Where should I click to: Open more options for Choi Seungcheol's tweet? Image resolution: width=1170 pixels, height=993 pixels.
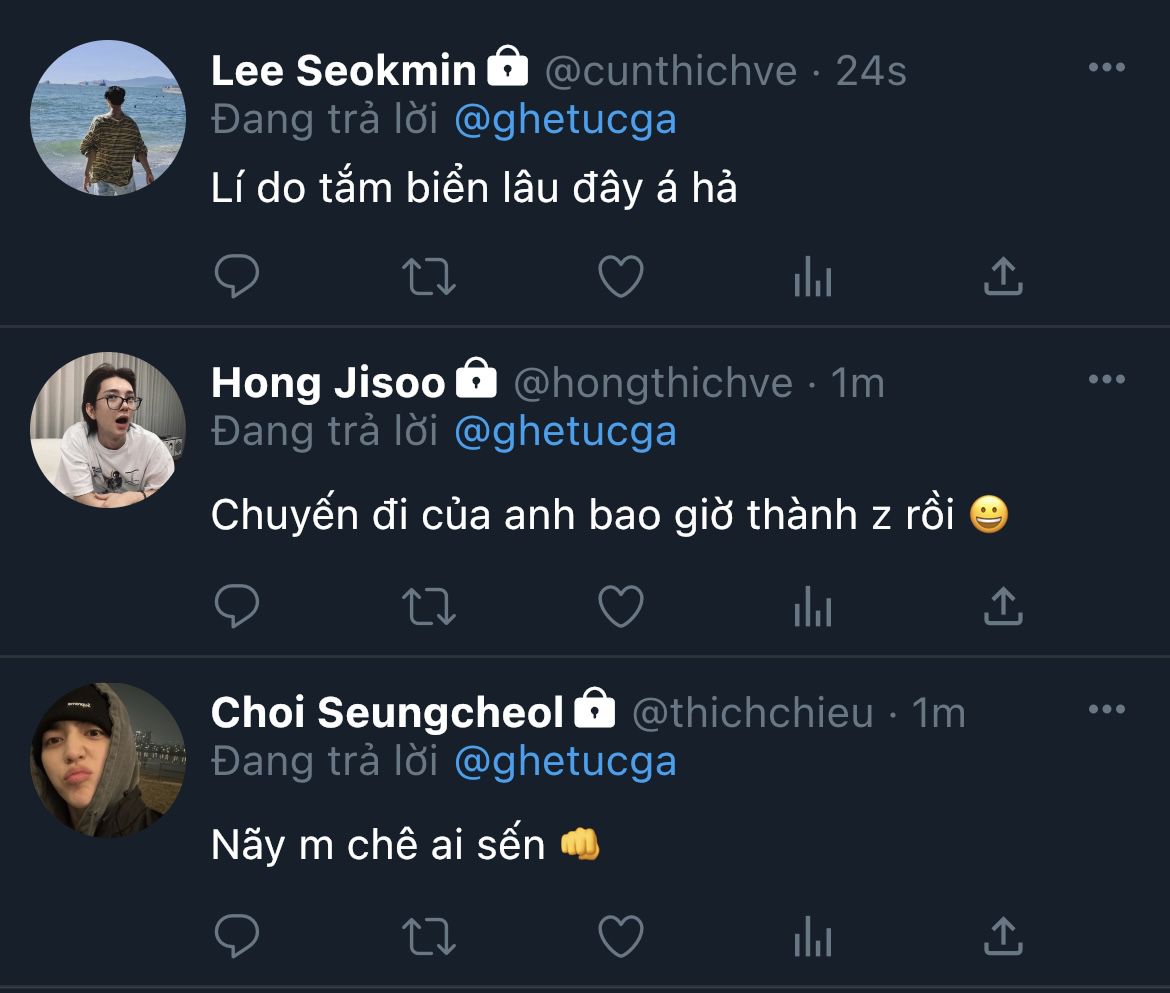pyautogui.click(x=1106, y=710)
